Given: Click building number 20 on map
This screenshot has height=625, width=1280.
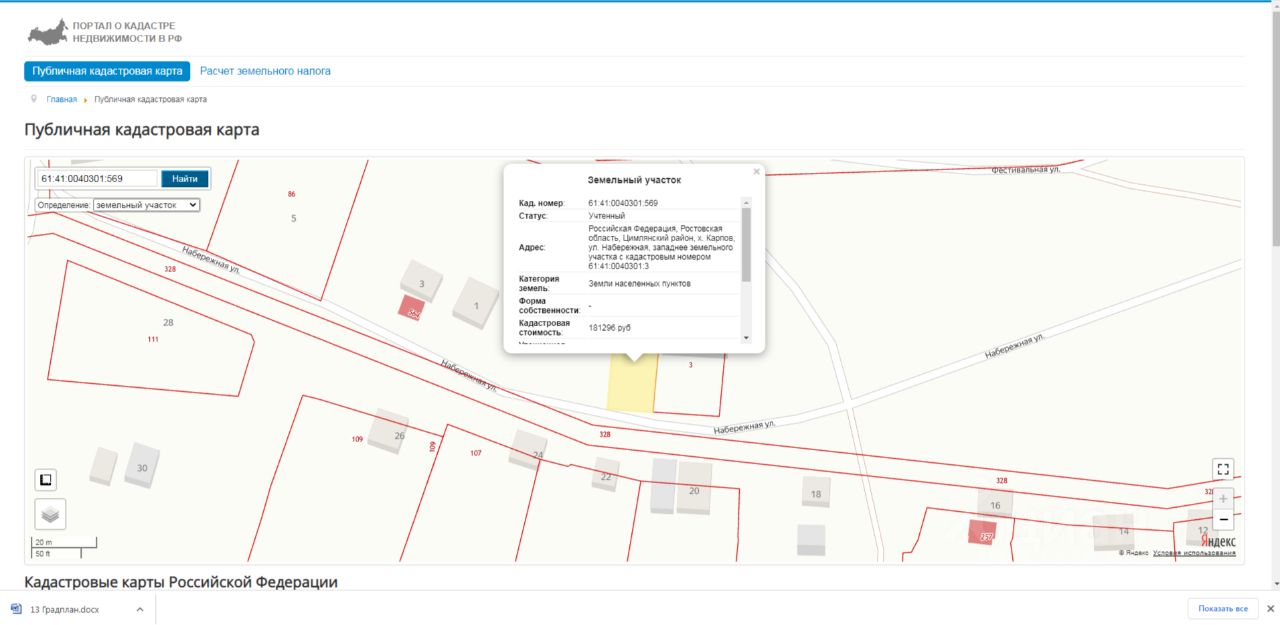Looking at the screenshot, I should [694, 491].
